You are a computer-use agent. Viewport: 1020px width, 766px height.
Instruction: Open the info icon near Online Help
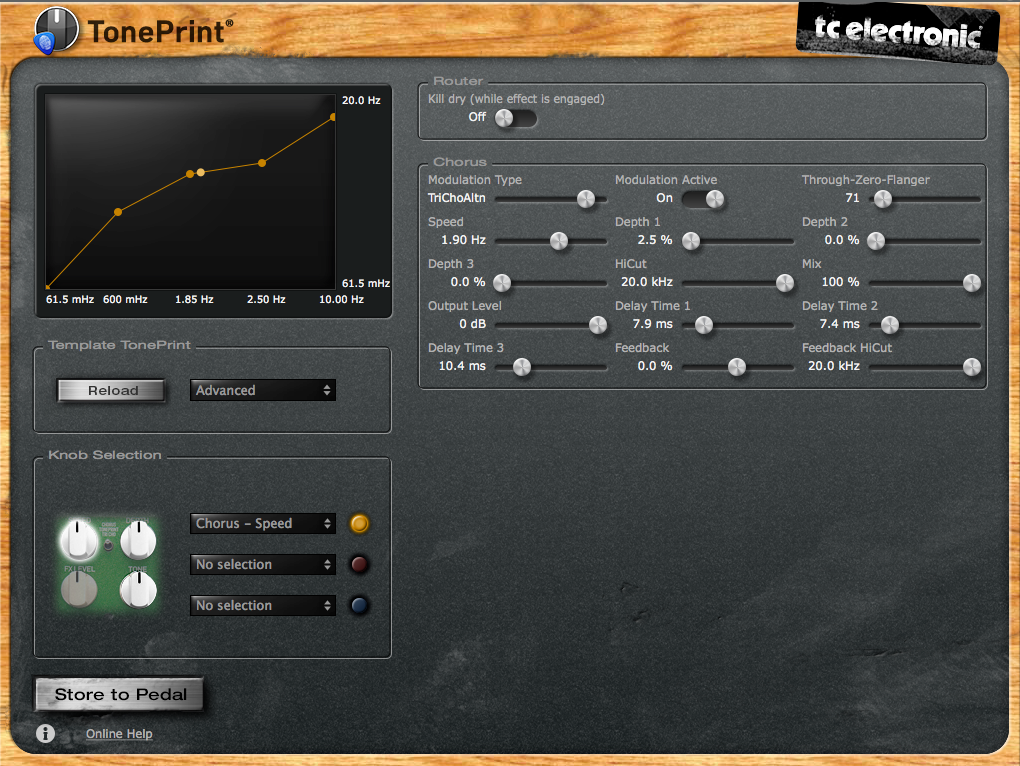tap(45, 733)
